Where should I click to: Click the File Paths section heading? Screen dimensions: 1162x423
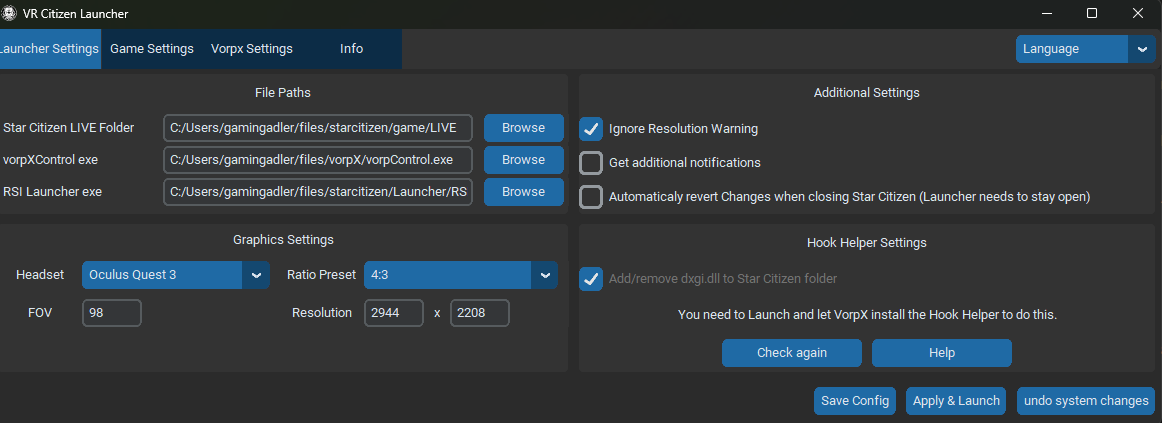[282, 93]
